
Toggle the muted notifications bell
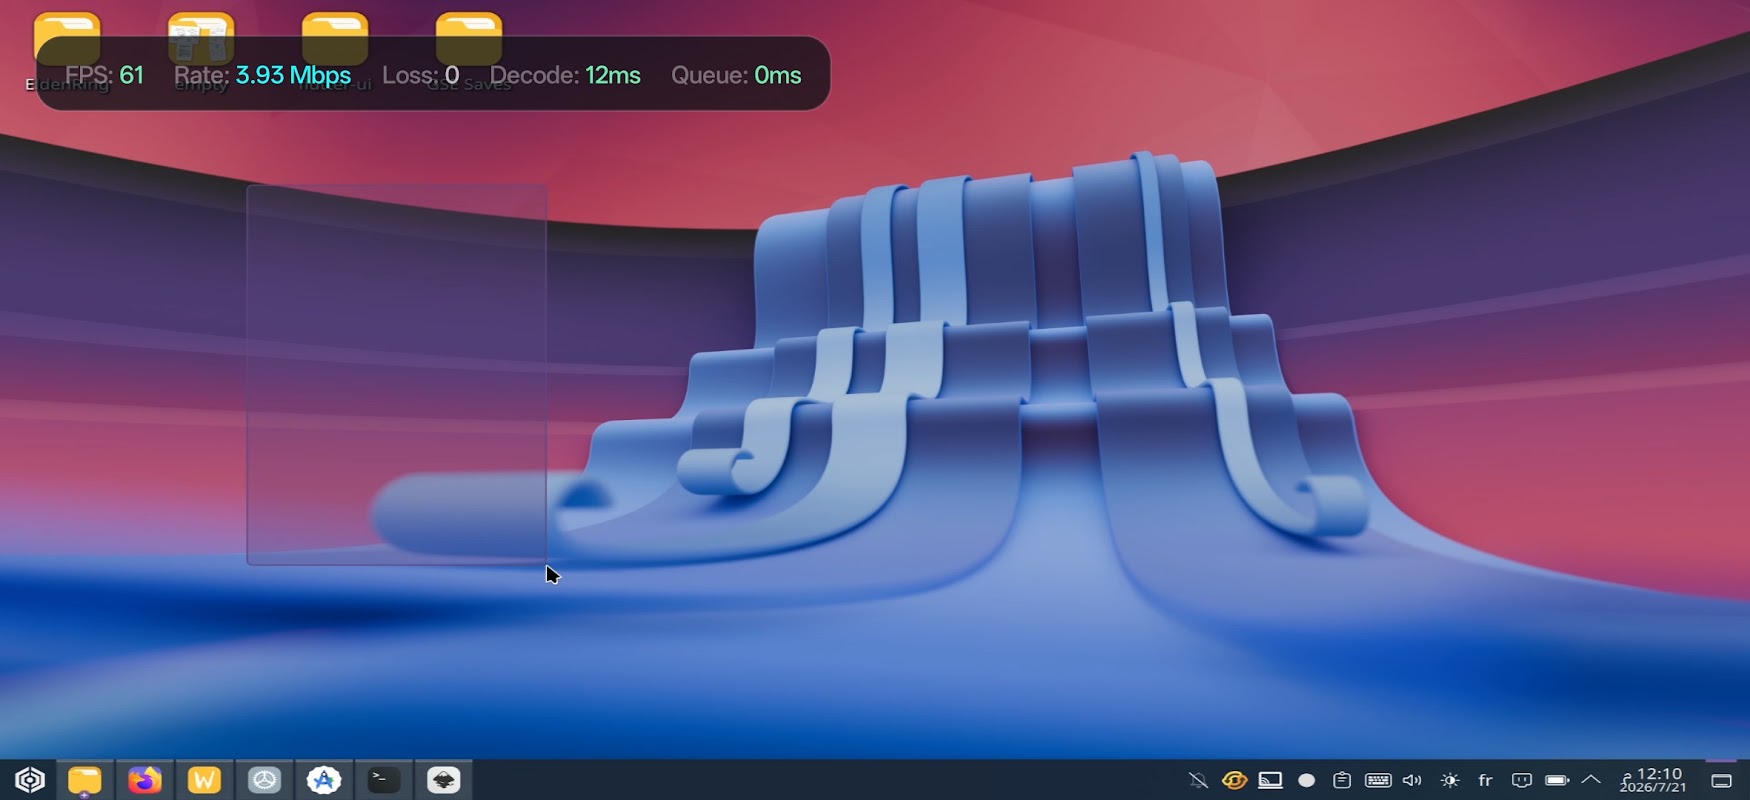point(1198,780)
